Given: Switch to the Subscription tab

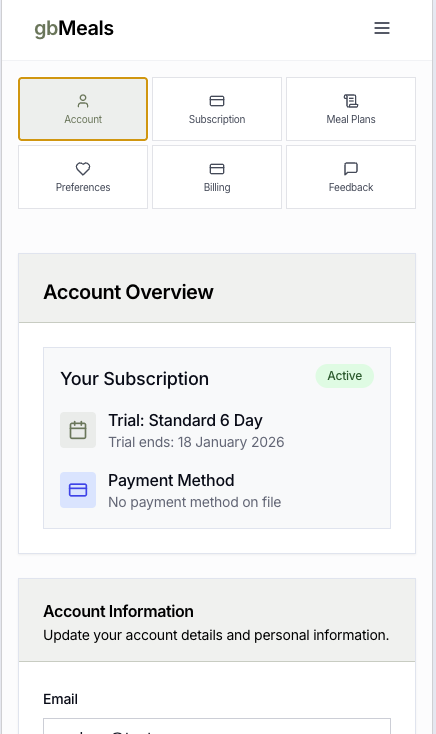Looking at the screenshot, I should 217,109.
